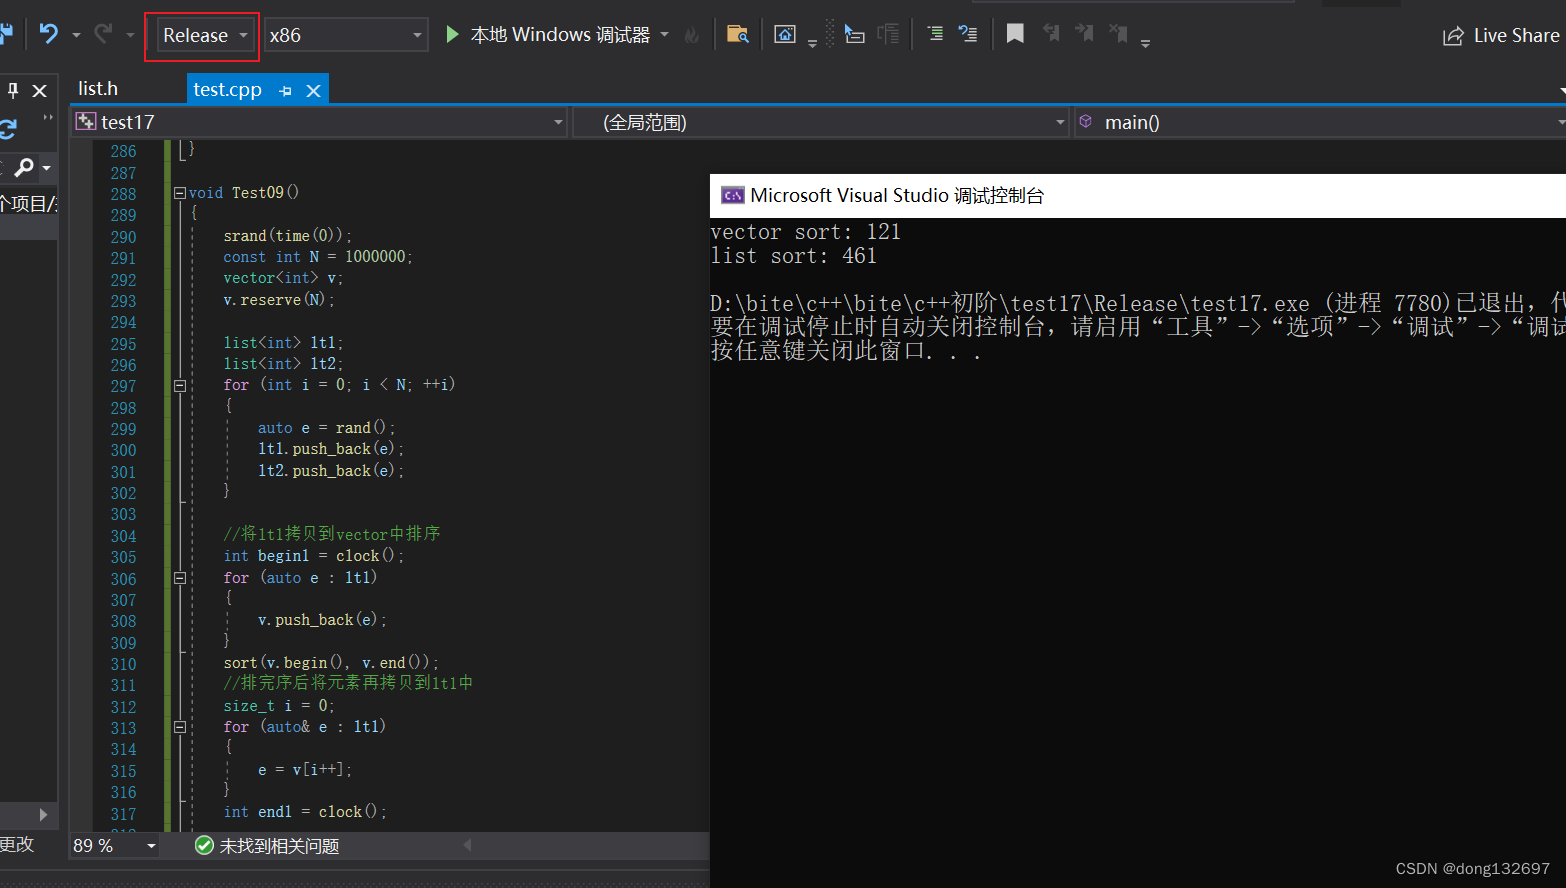Pin the test.cpp tab
The image size is (1566, 888).
click(286, 90)
